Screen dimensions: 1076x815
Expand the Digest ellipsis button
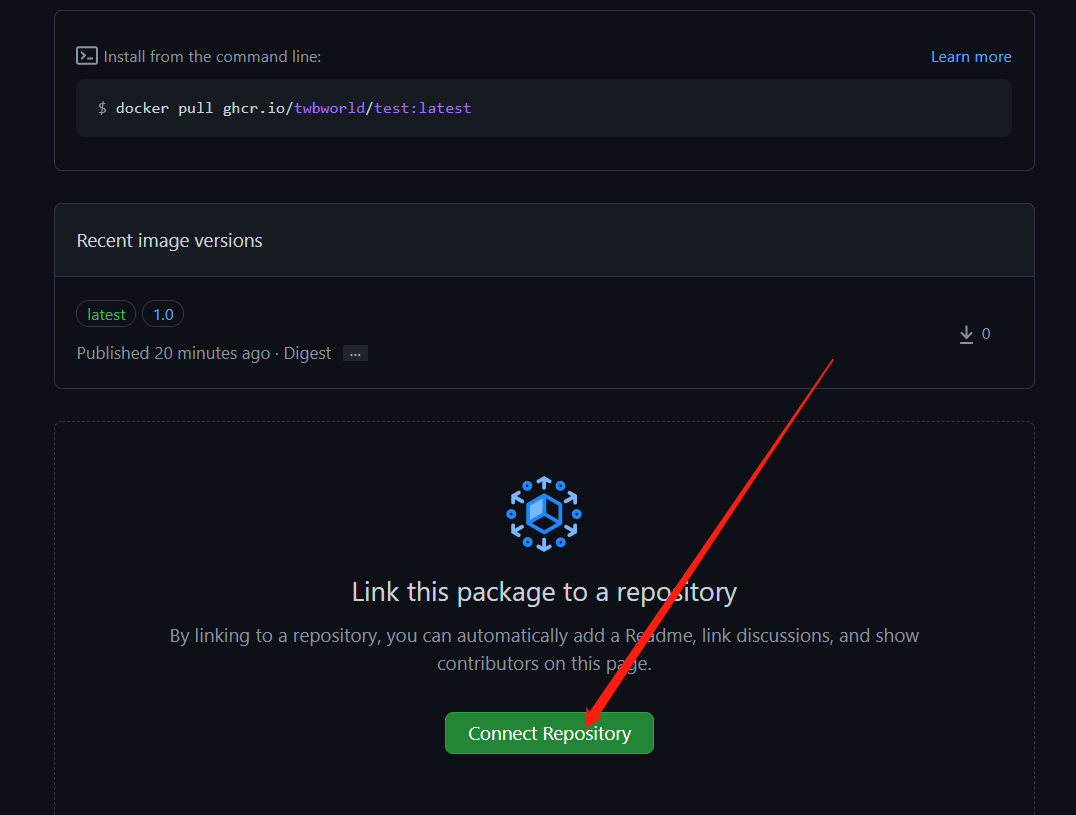[355, 353]
